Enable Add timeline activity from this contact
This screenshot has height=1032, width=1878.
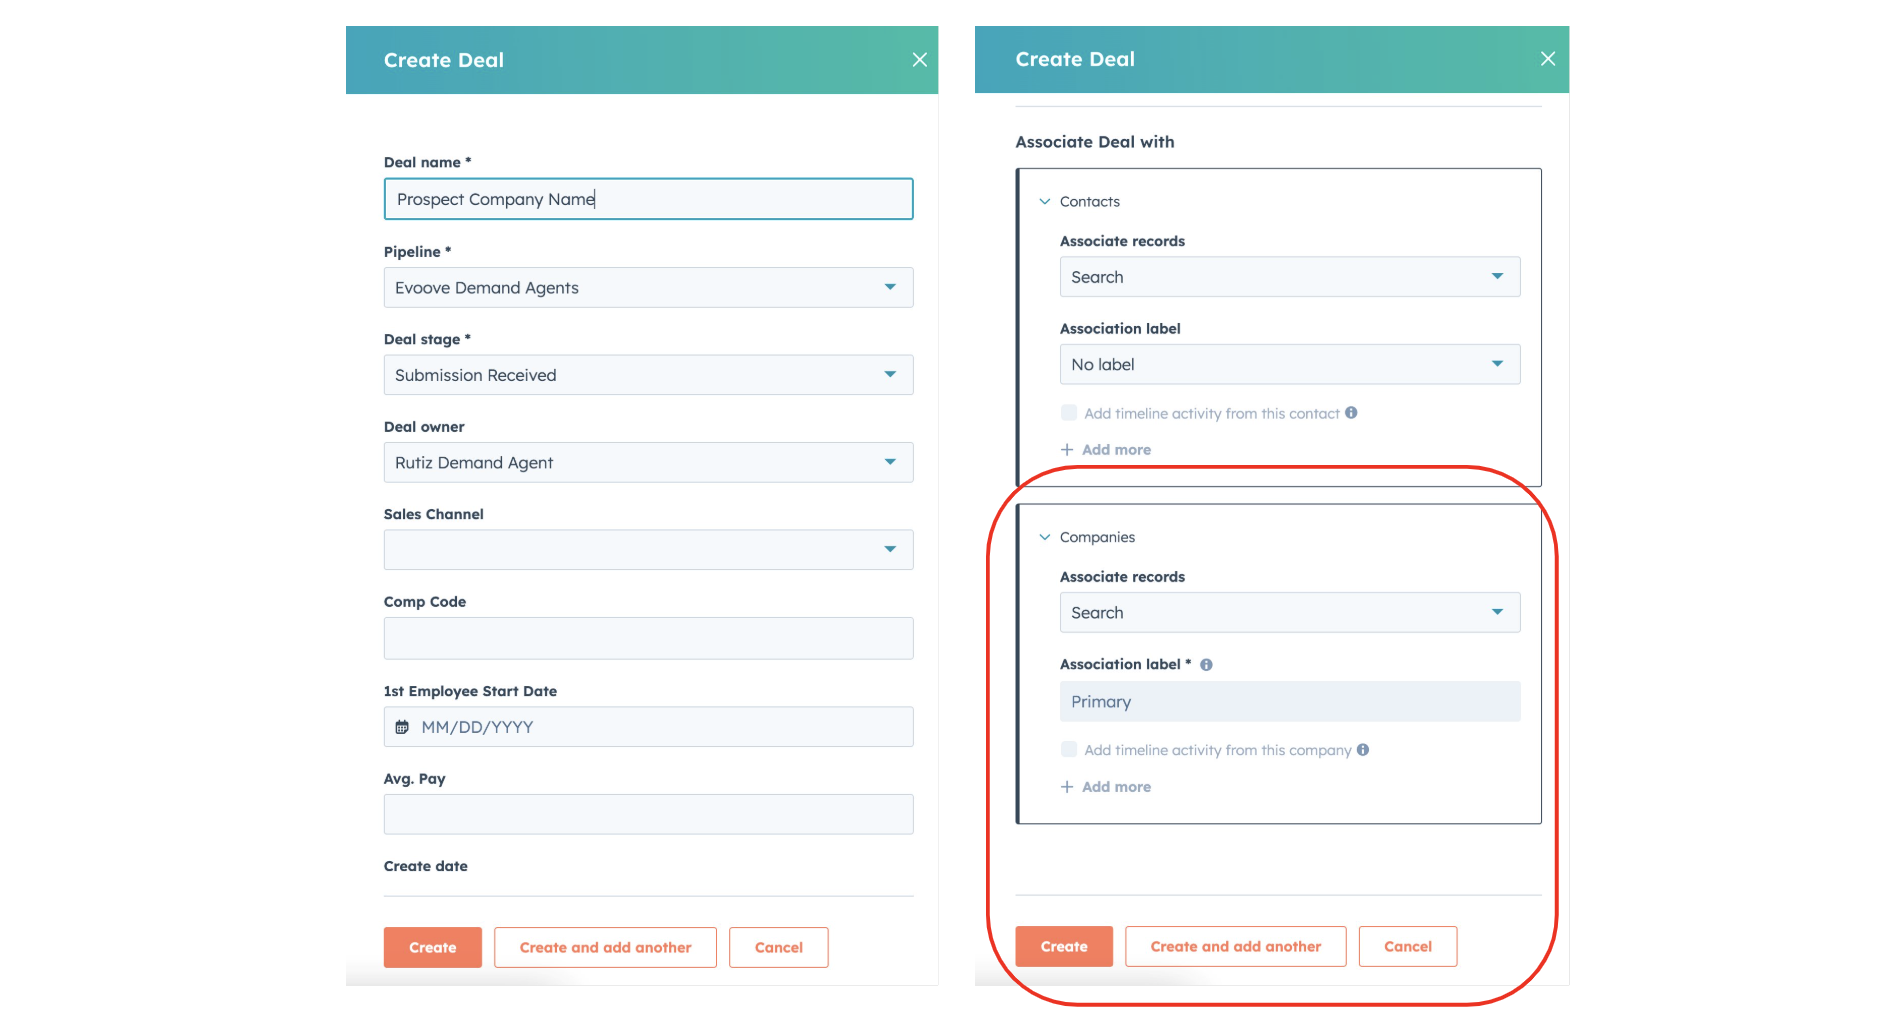click(1069, 413)
